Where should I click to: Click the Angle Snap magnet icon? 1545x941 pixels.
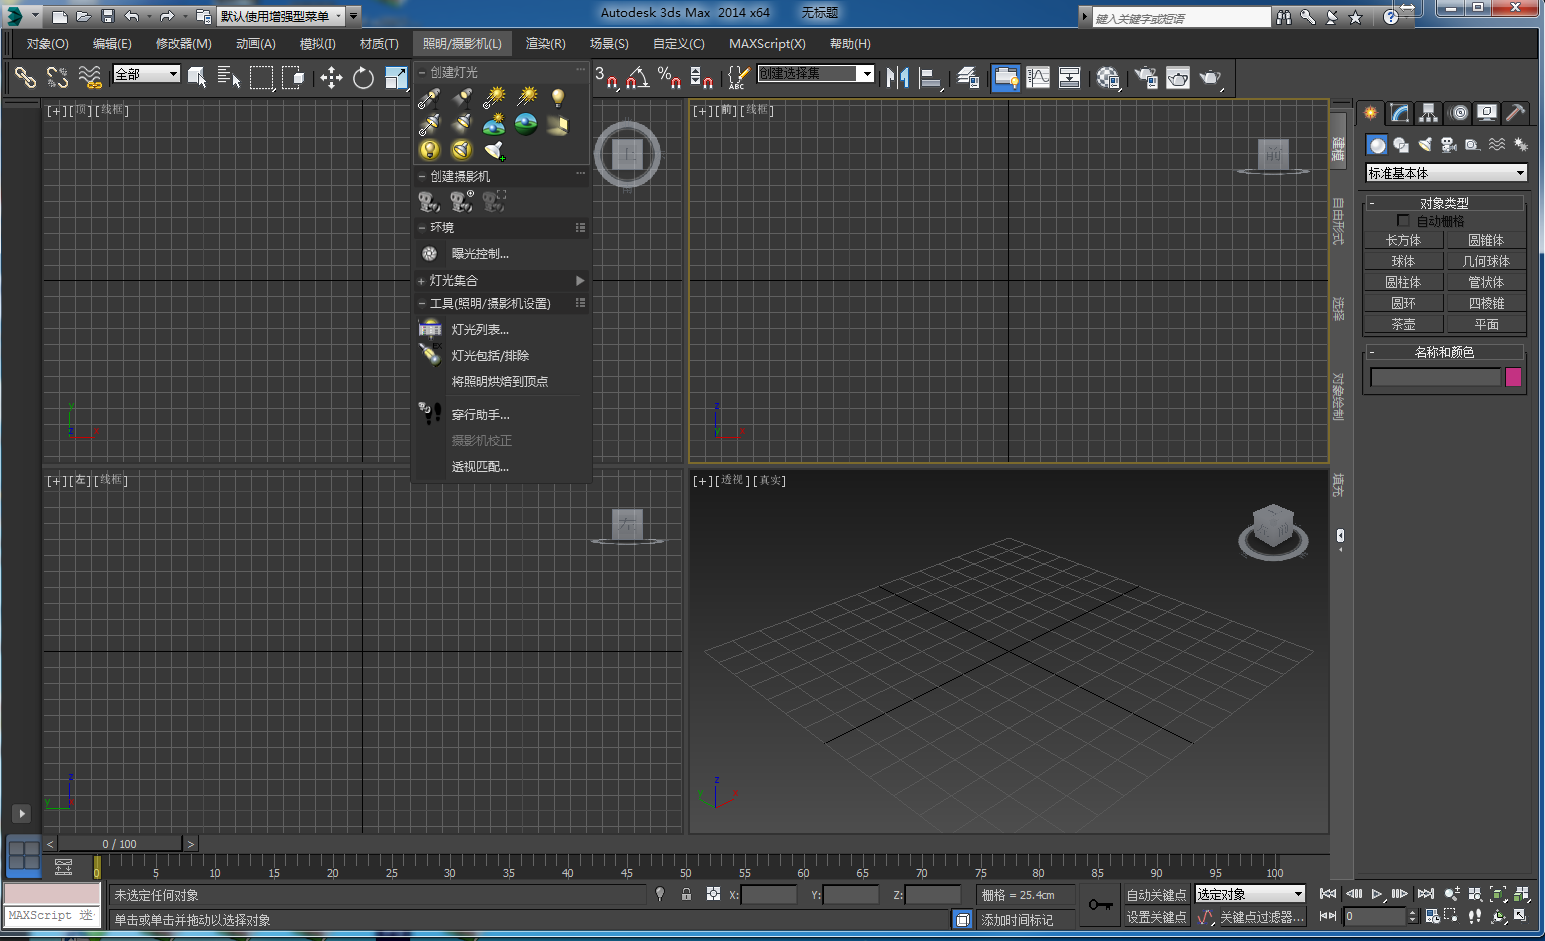point(637,77)
